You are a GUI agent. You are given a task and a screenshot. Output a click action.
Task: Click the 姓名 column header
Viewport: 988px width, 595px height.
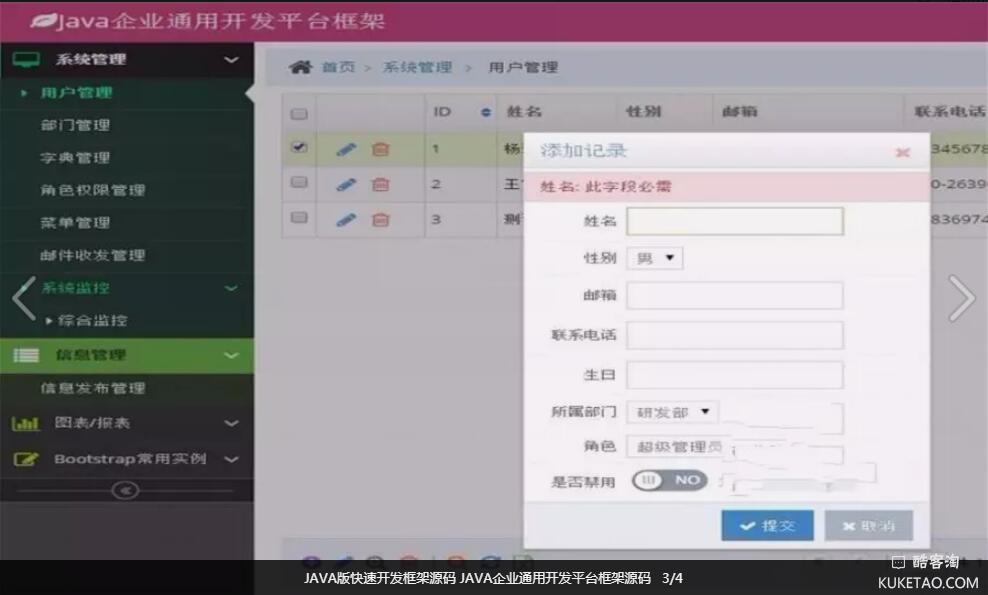pos(524,112)
